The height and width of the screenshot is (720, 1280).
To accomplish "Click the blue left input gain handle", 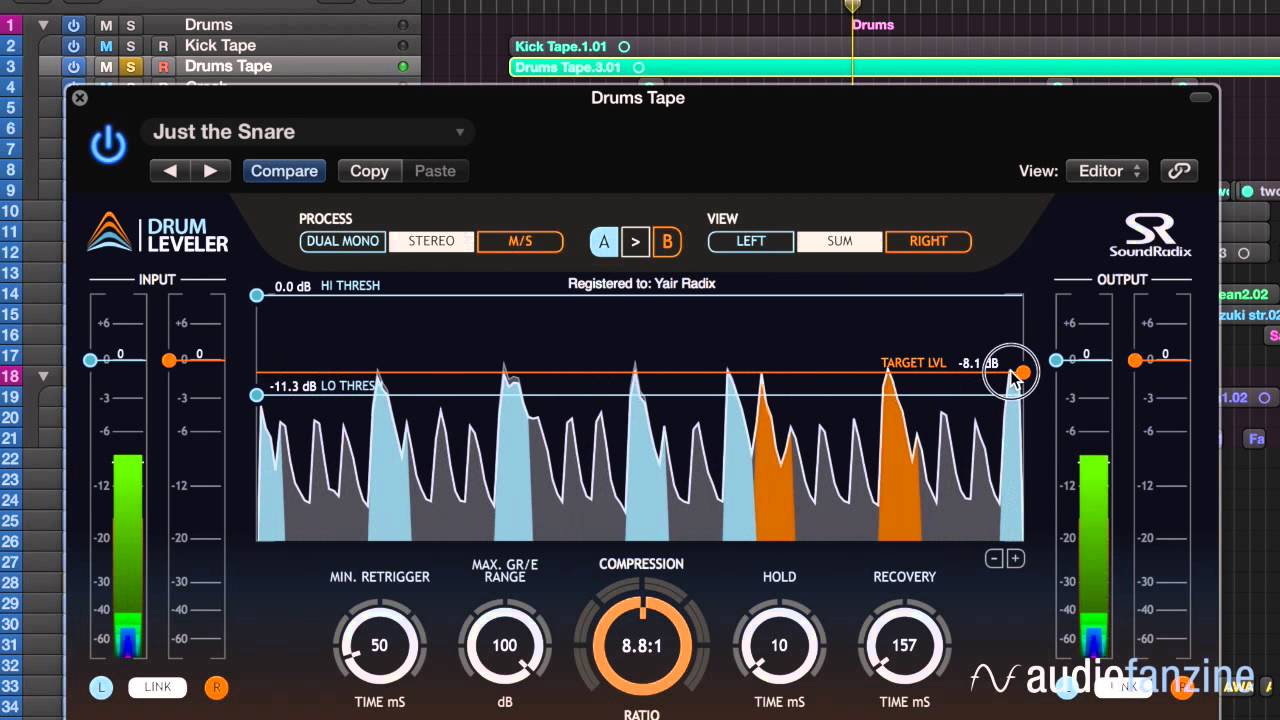I will pos(90,360).
